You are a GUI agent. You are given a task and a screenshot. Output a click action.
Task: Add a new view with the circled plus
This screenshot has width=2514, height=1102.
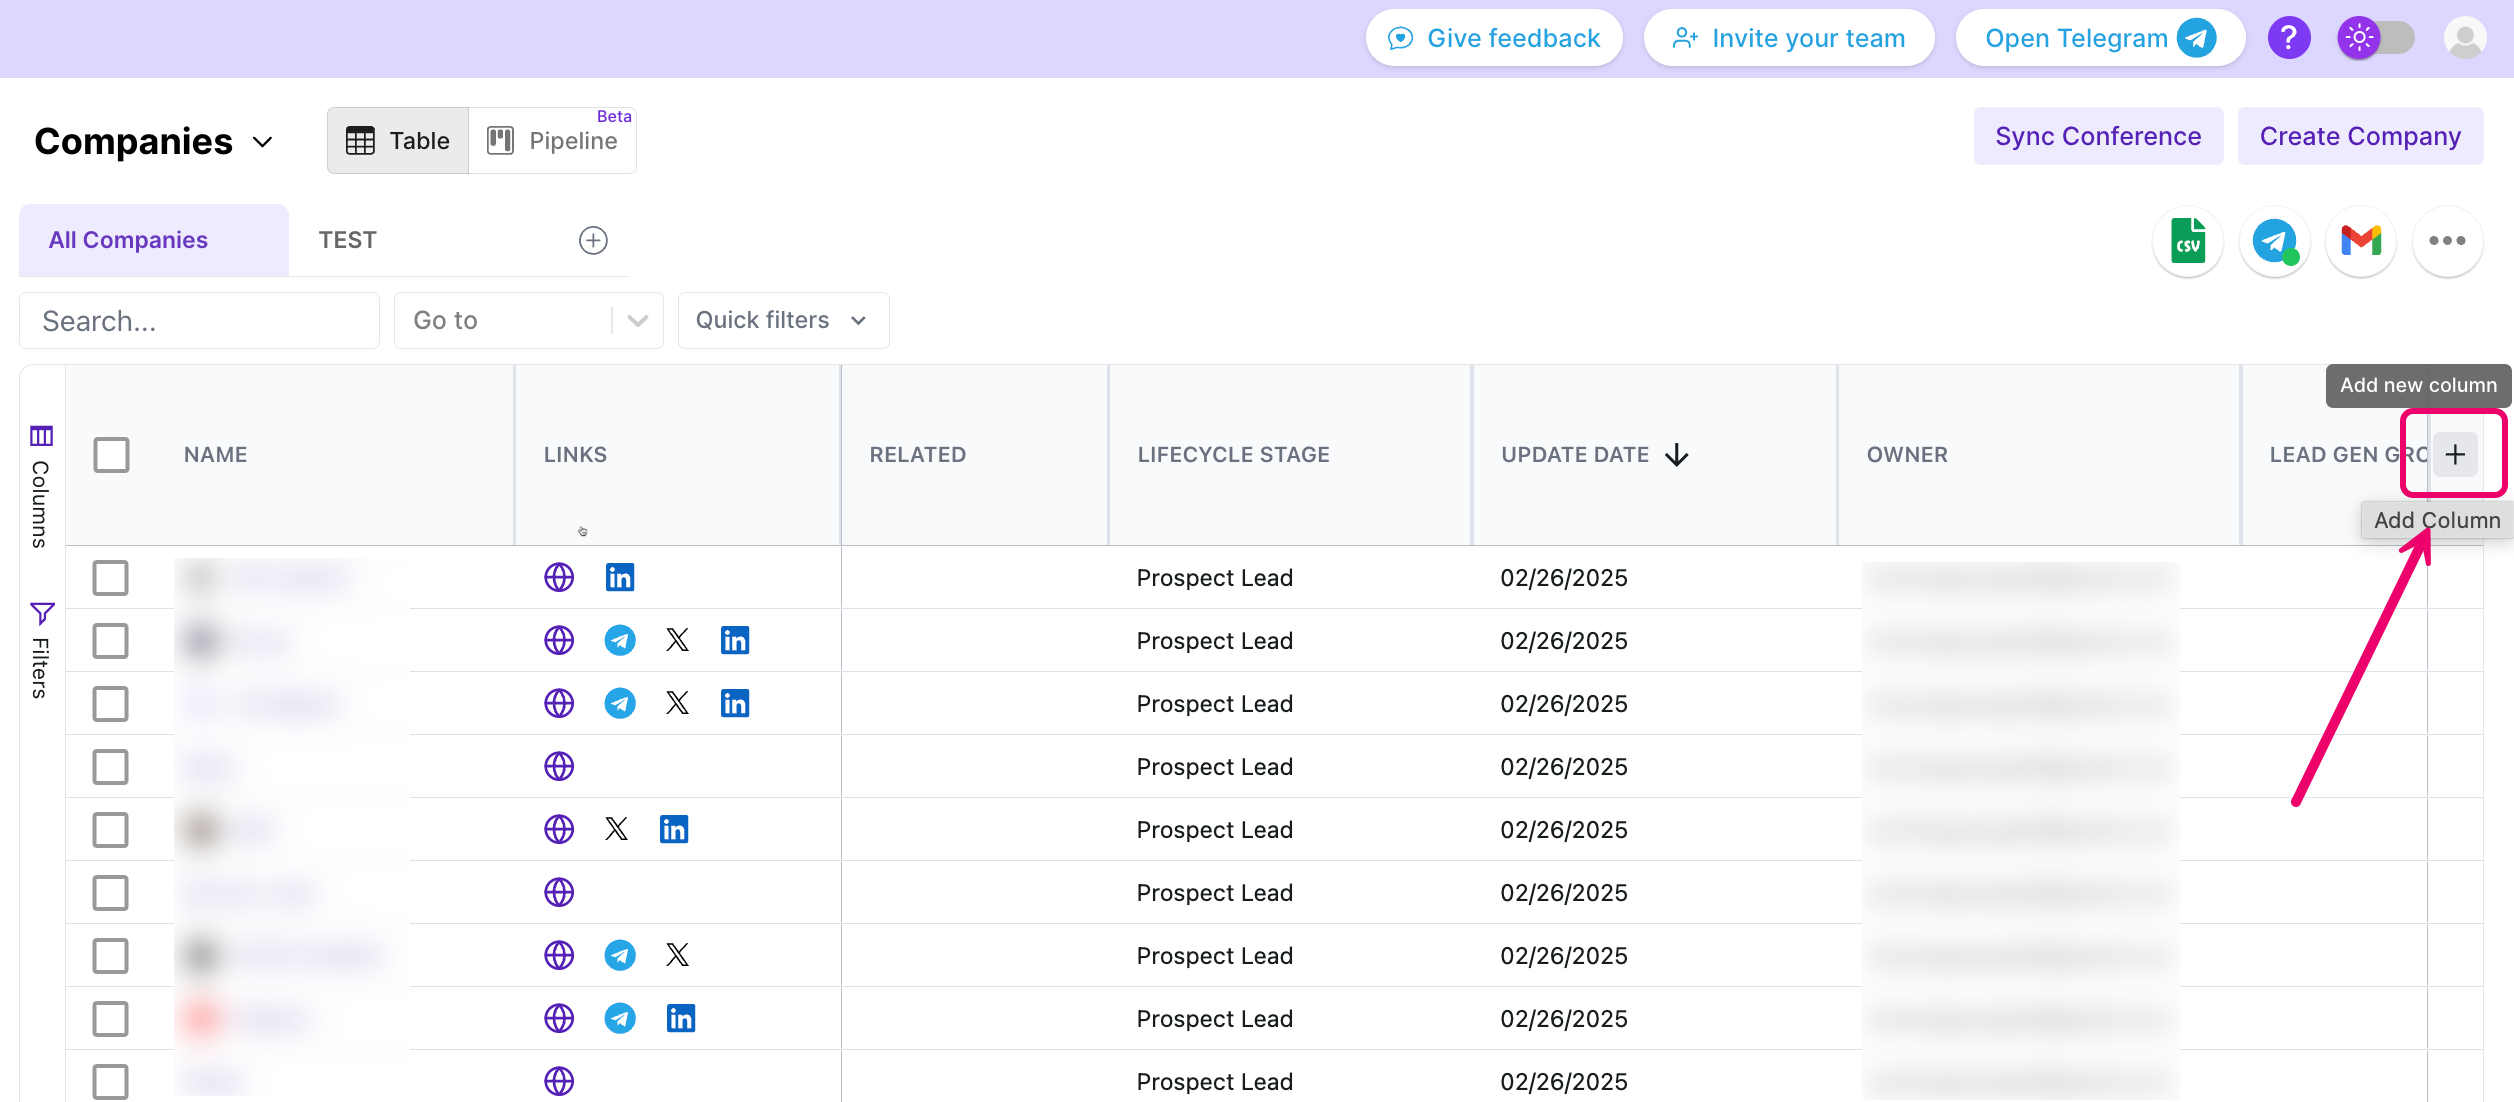pos(593,240)
